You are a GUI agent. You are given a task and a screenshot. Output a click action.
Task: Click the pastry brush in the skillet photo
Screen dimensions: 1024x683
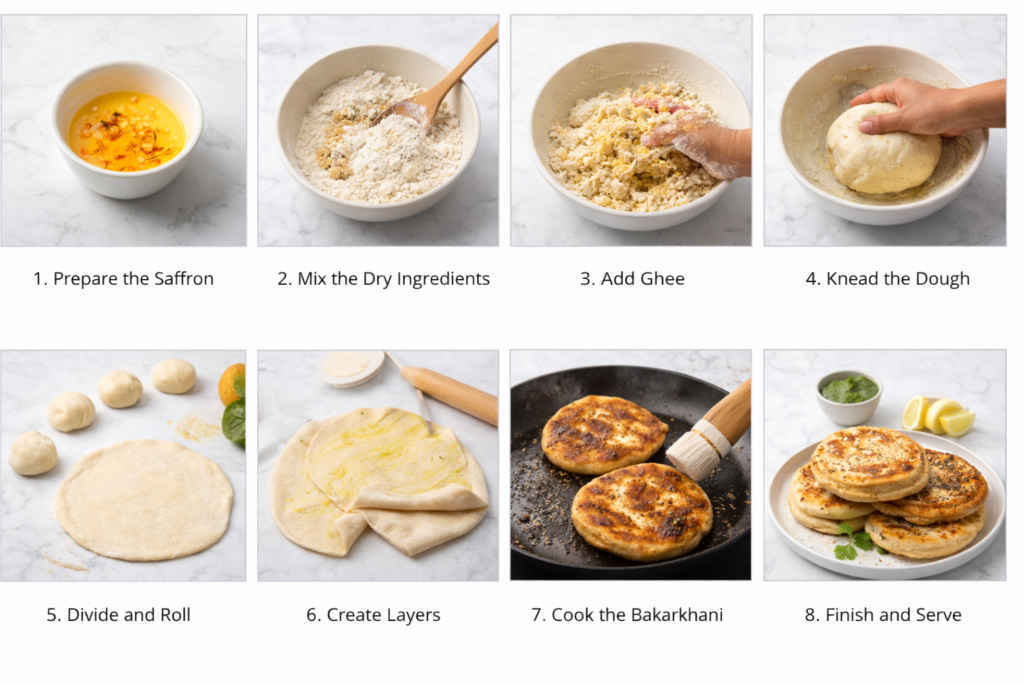[709, 431]
